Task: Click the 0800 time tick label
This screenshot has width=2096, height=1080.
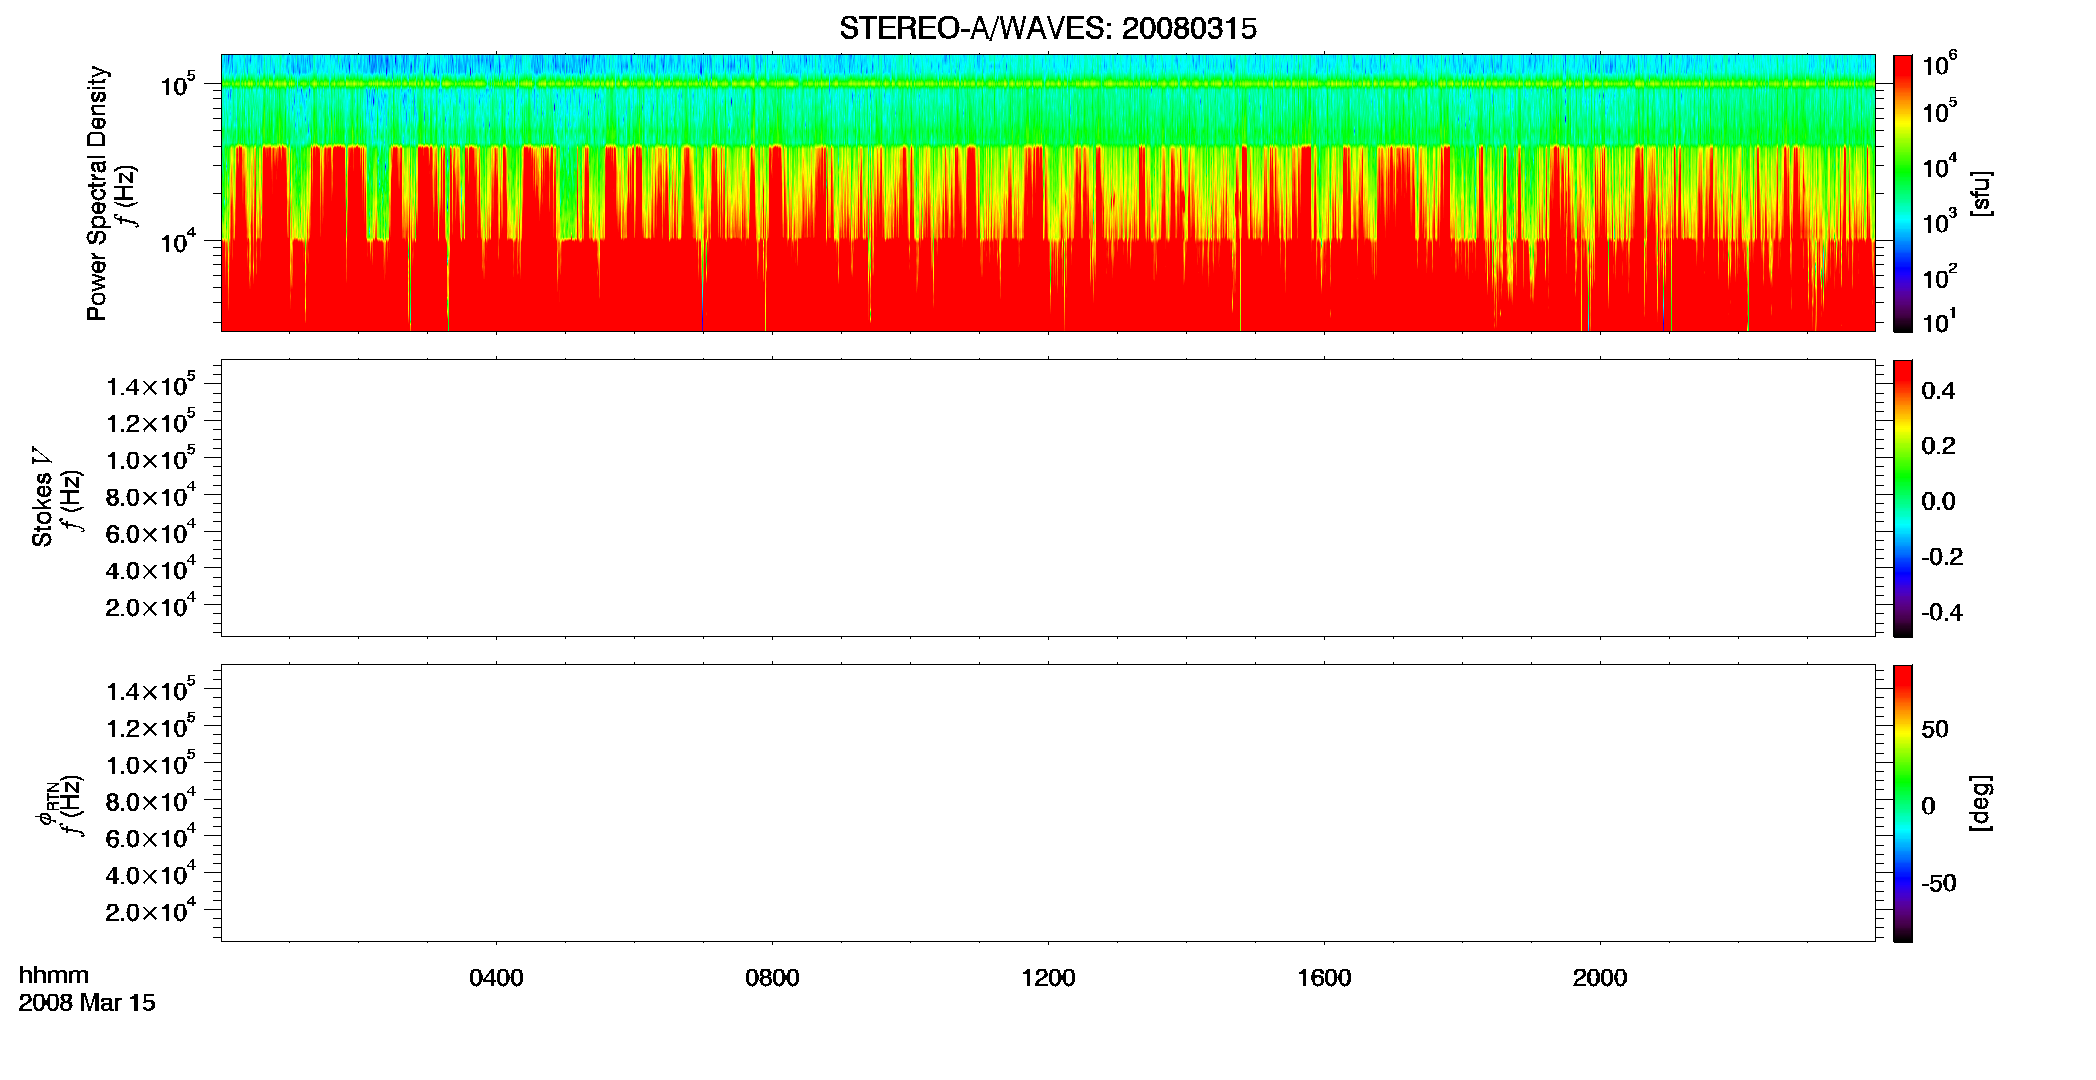Action: [772, 978]
